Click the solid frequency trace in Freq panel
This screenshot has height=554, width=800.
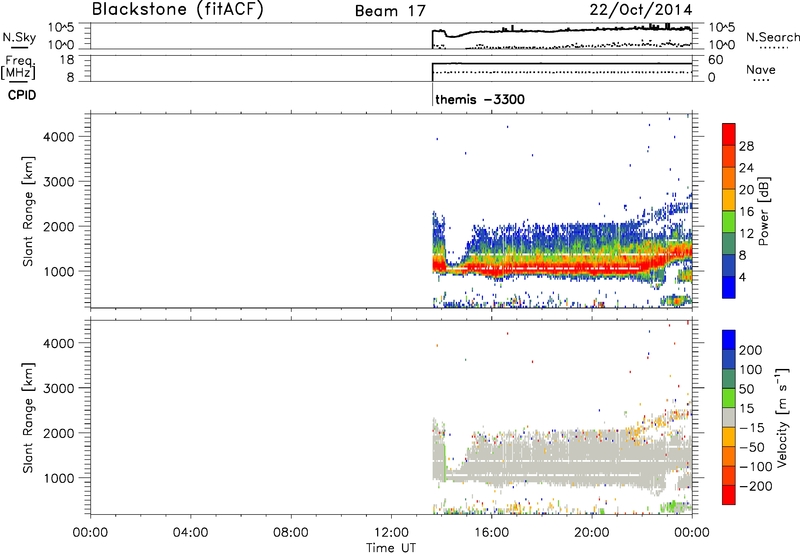pyautogui.click(x=562, y=64)
